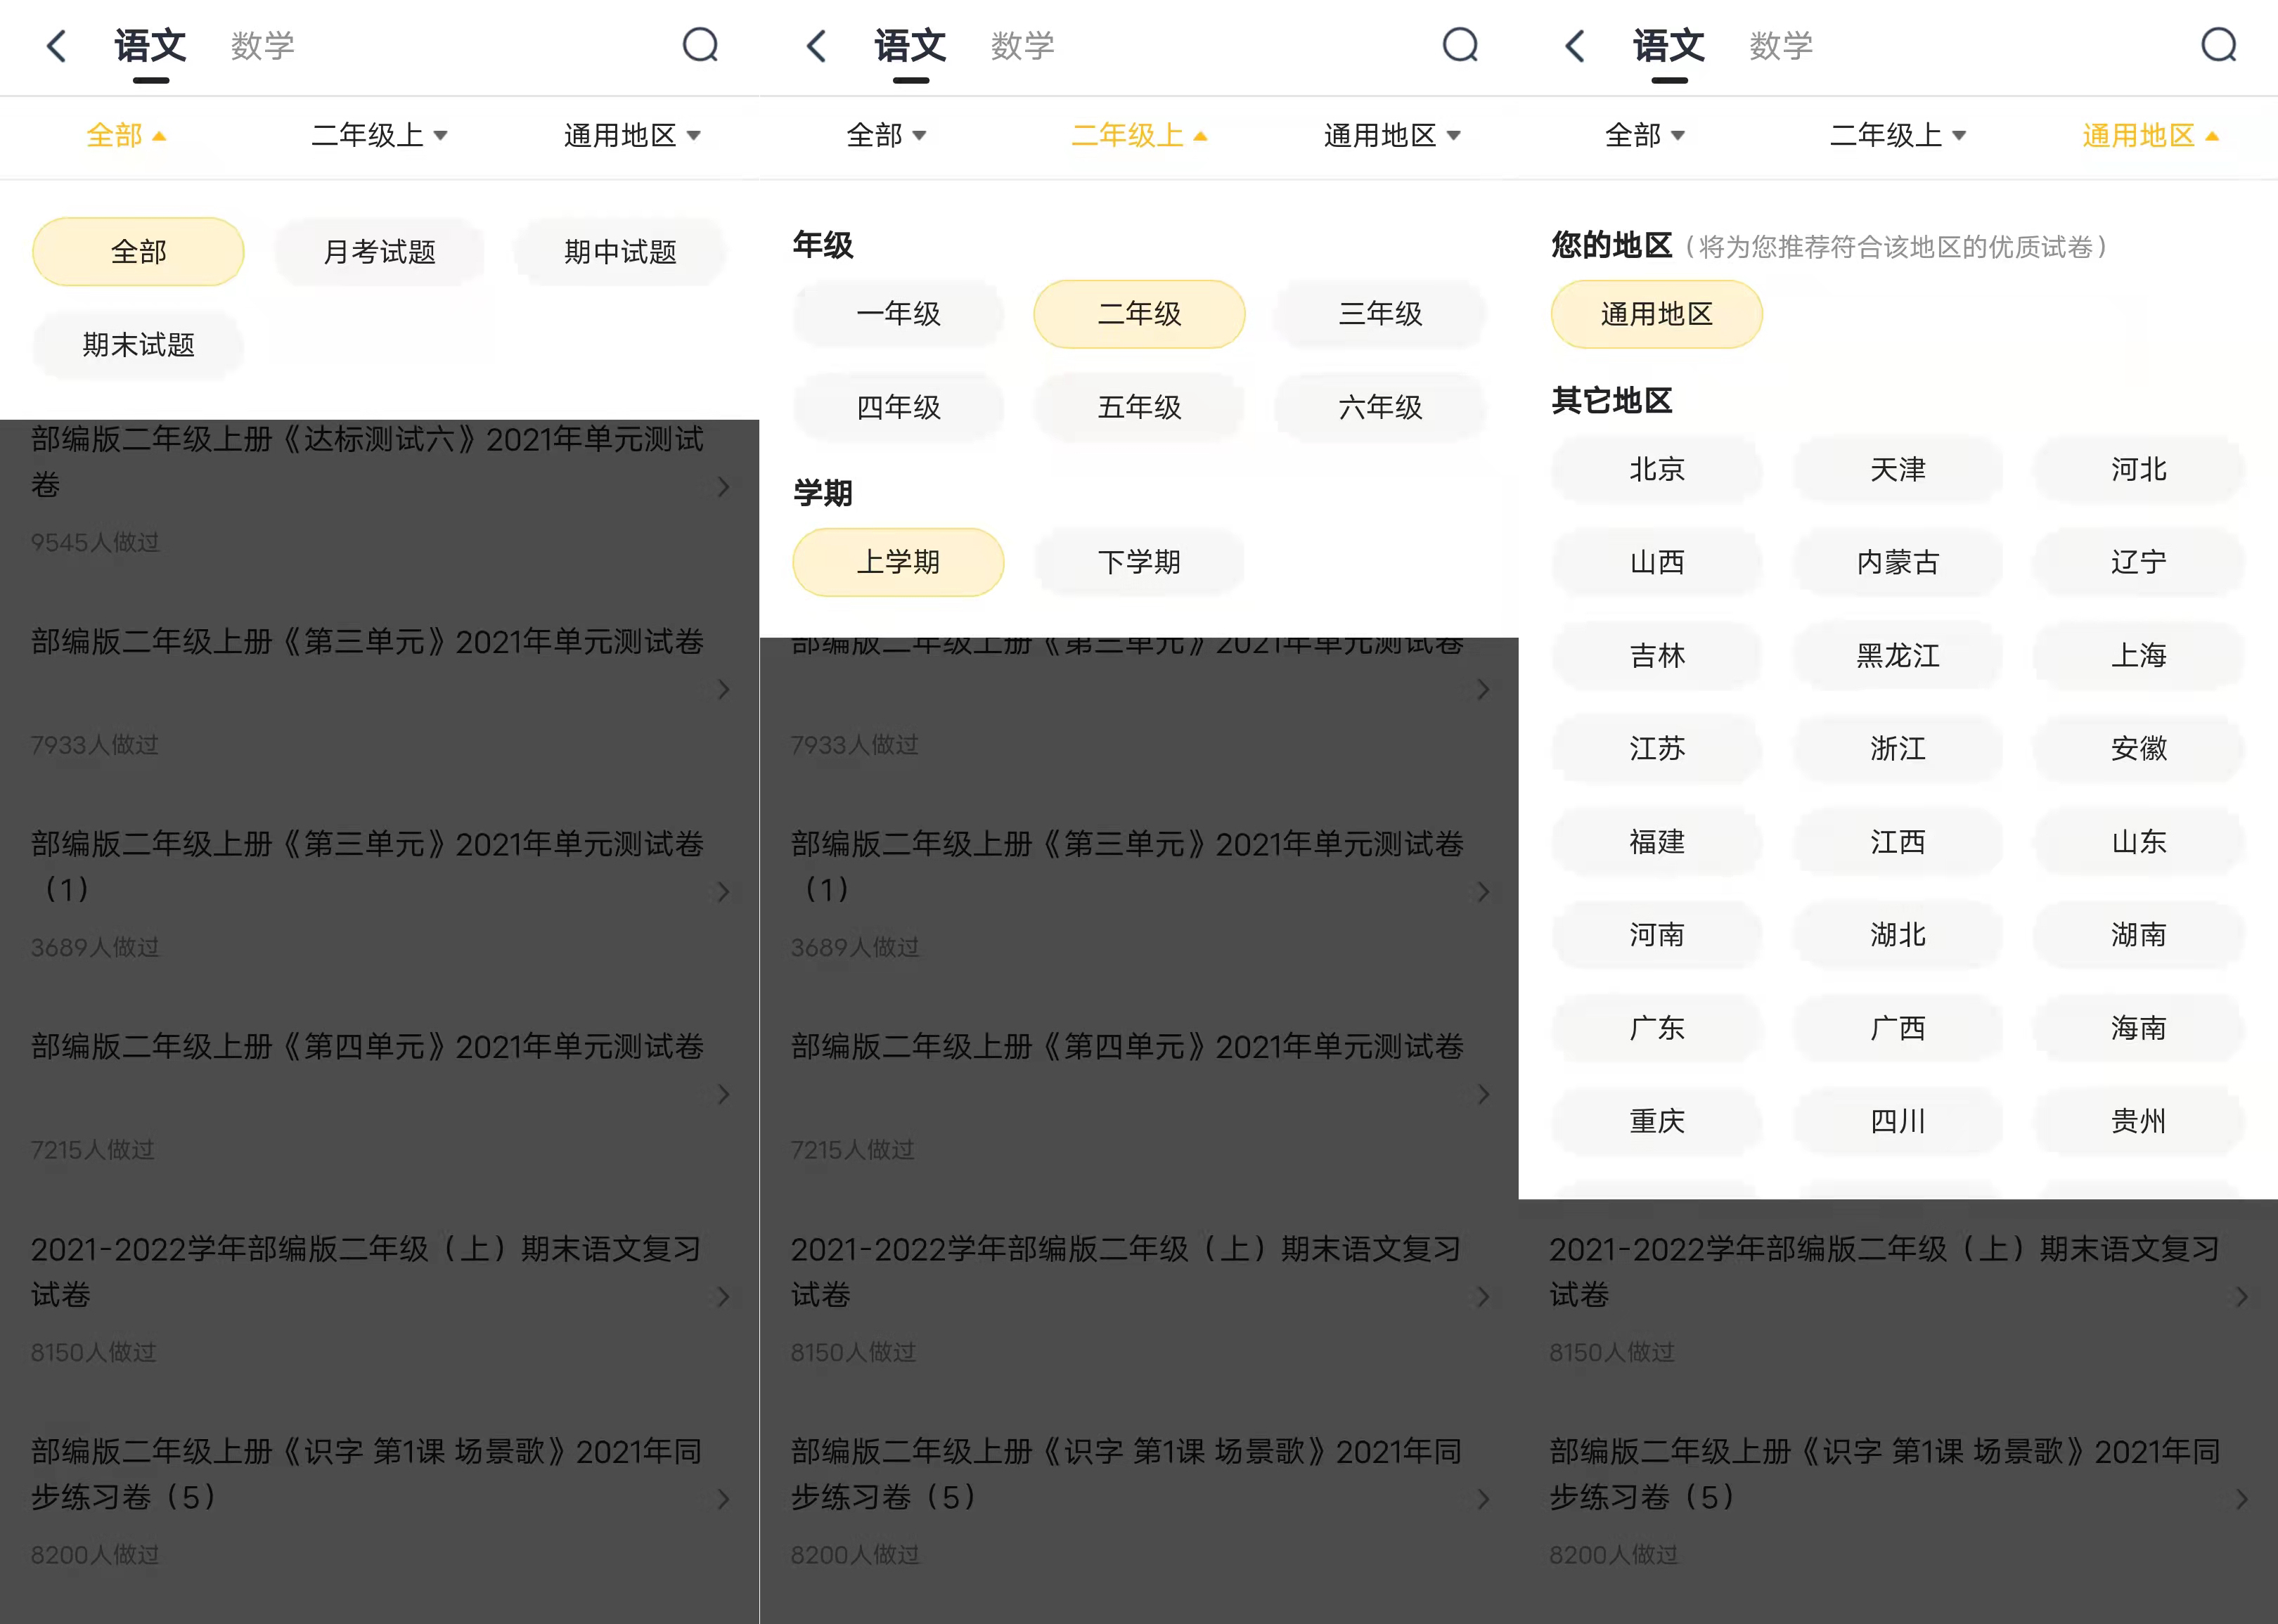Screen dimensions: 2278x1624
Task: Choose 六年级 grade chip
Action: click(1380, 407)
